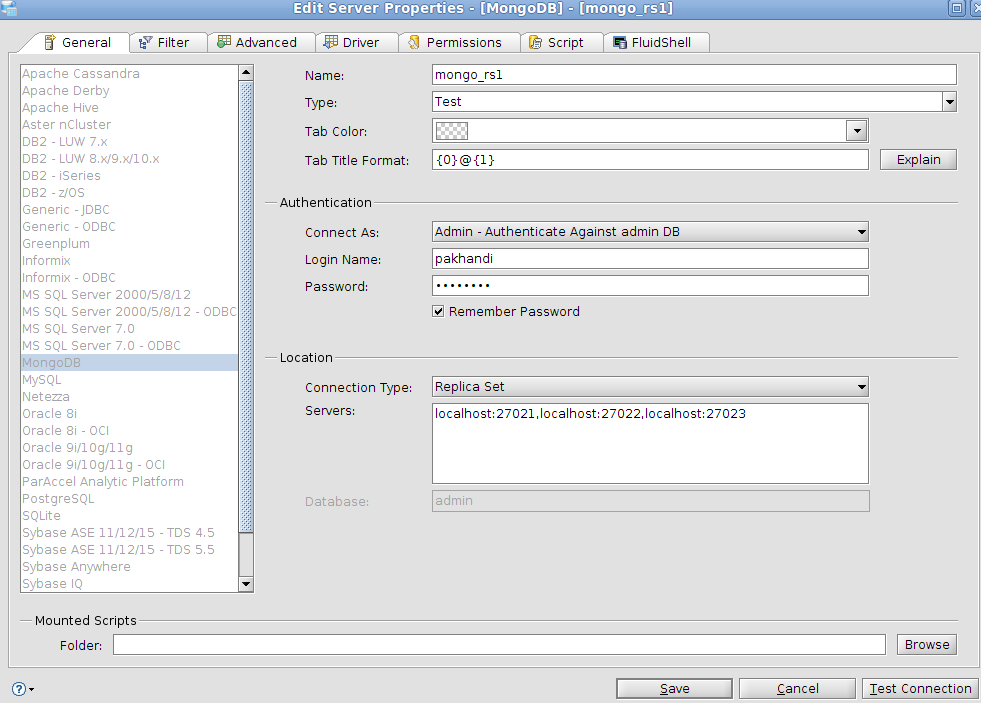Select Sybase ASE 11/12/15 - TDS 5.5
Image resolution: width=981 pixels, height=703 pixels.
click(130, 550)
